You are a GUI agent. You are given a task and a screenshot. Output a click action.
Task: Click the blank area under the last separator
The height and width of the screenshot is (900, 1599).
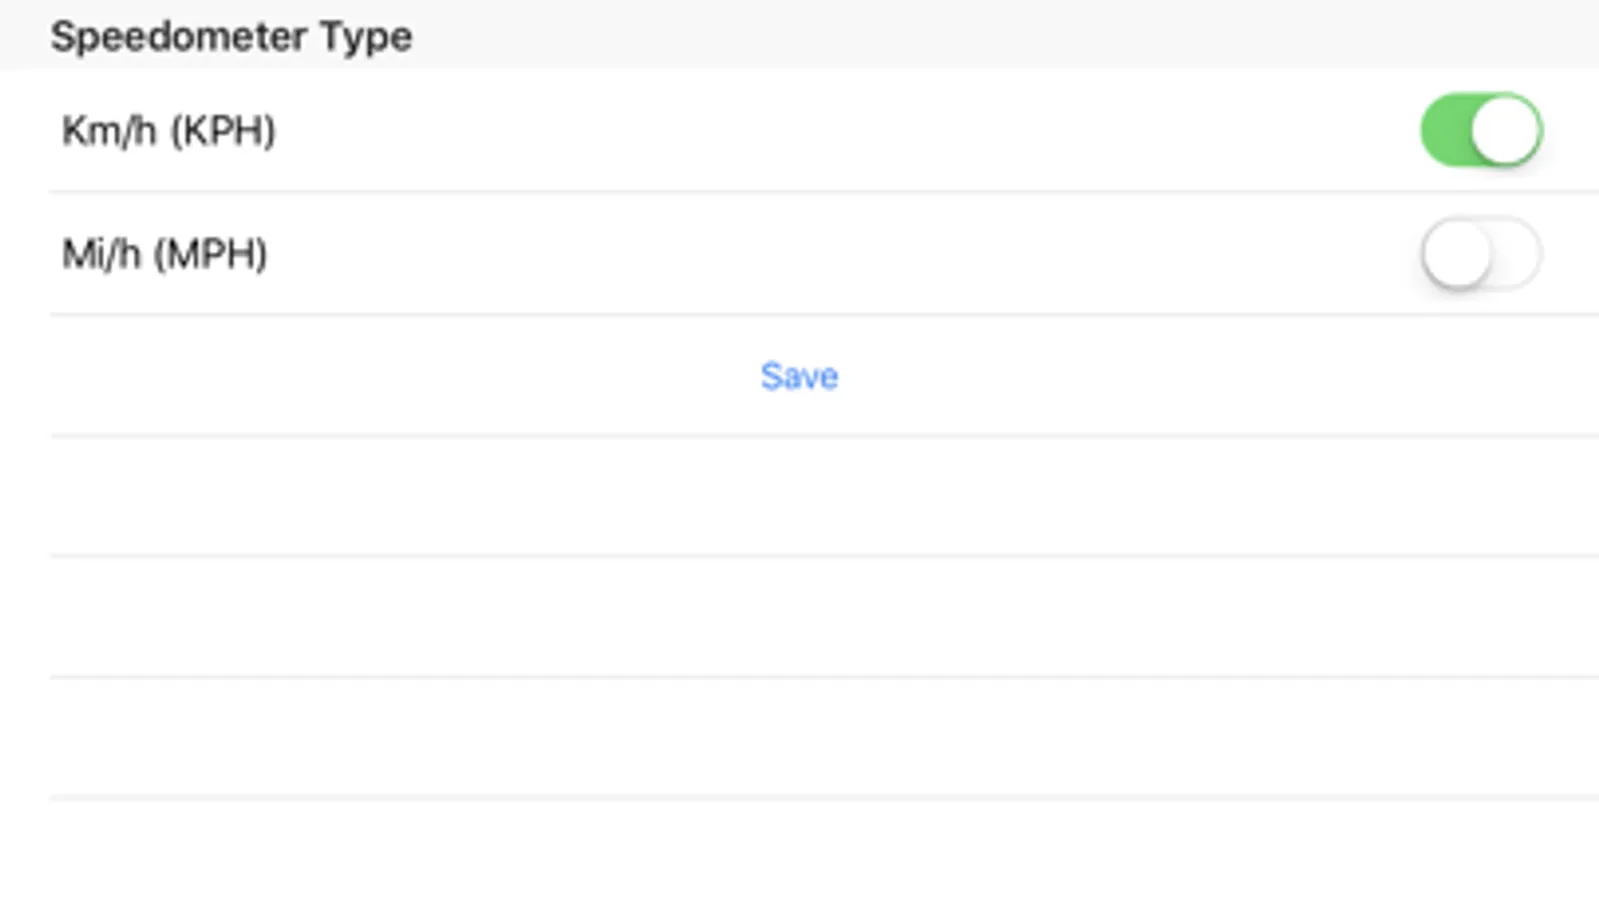pyautogui.click(x=799, y=850)
